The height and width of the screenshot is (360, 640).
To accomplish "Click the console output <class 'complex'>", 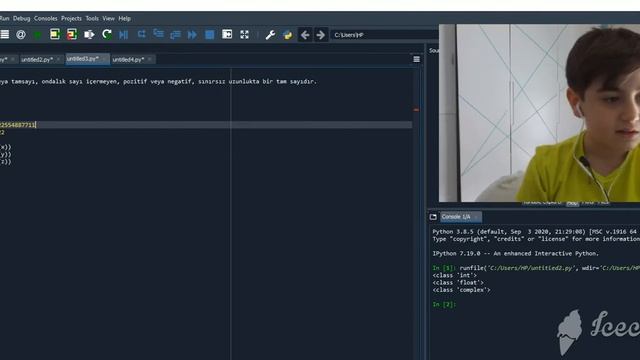I will pyautogui.click(x=461, y=290).
